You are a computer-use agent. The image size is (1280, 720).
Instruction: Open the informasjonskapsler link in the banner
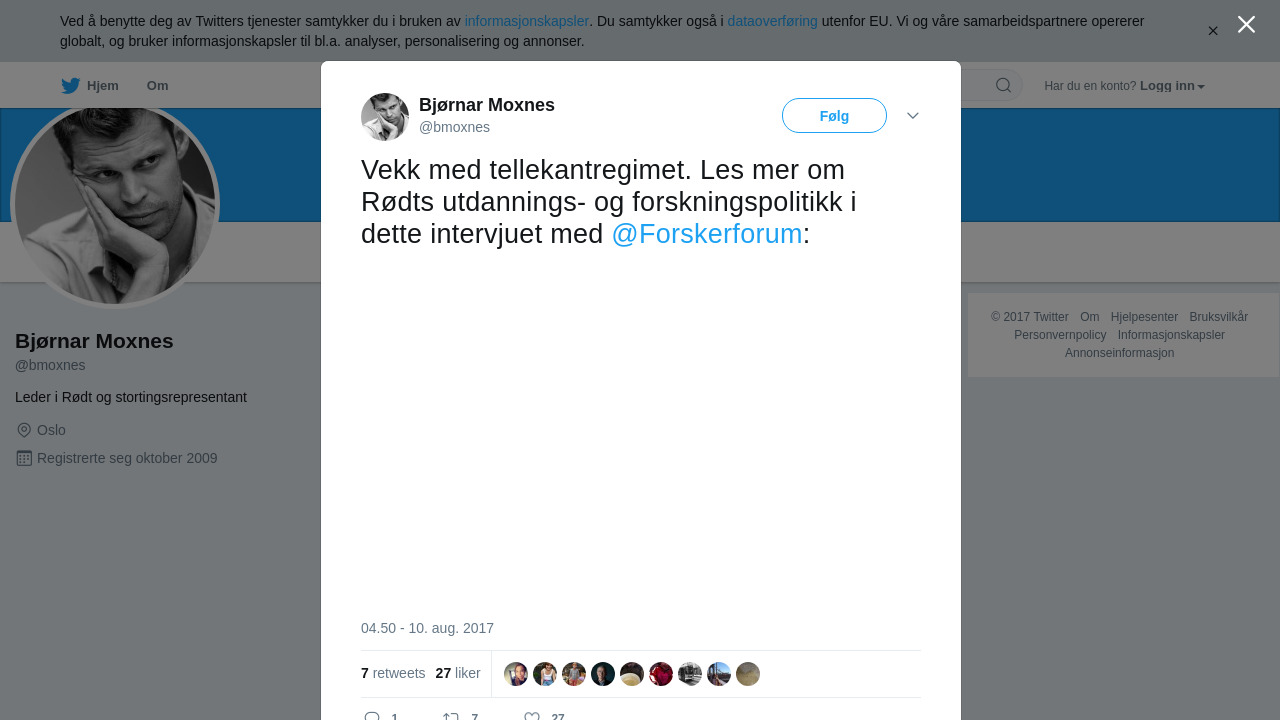(x=526, y=21)
